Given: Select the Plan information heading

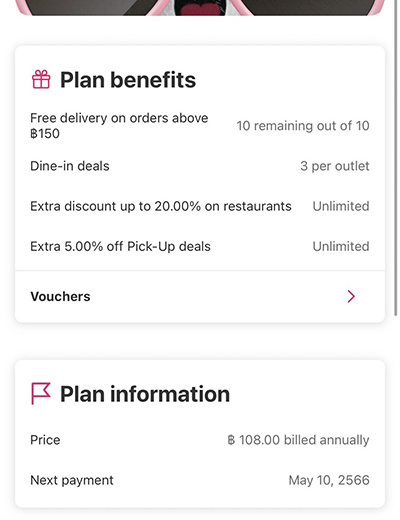Looking at the screenshot, I should coord(145,394).
